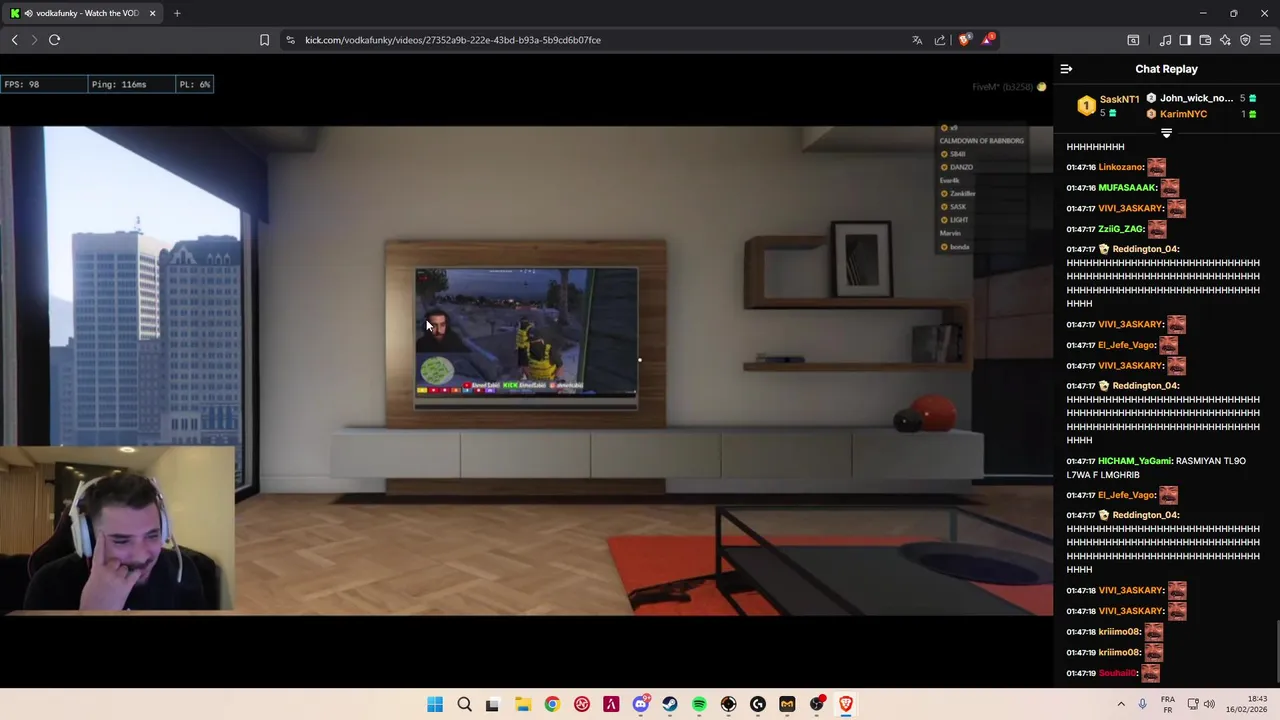
Task: Click the share page icon
Action: (940, 40)
